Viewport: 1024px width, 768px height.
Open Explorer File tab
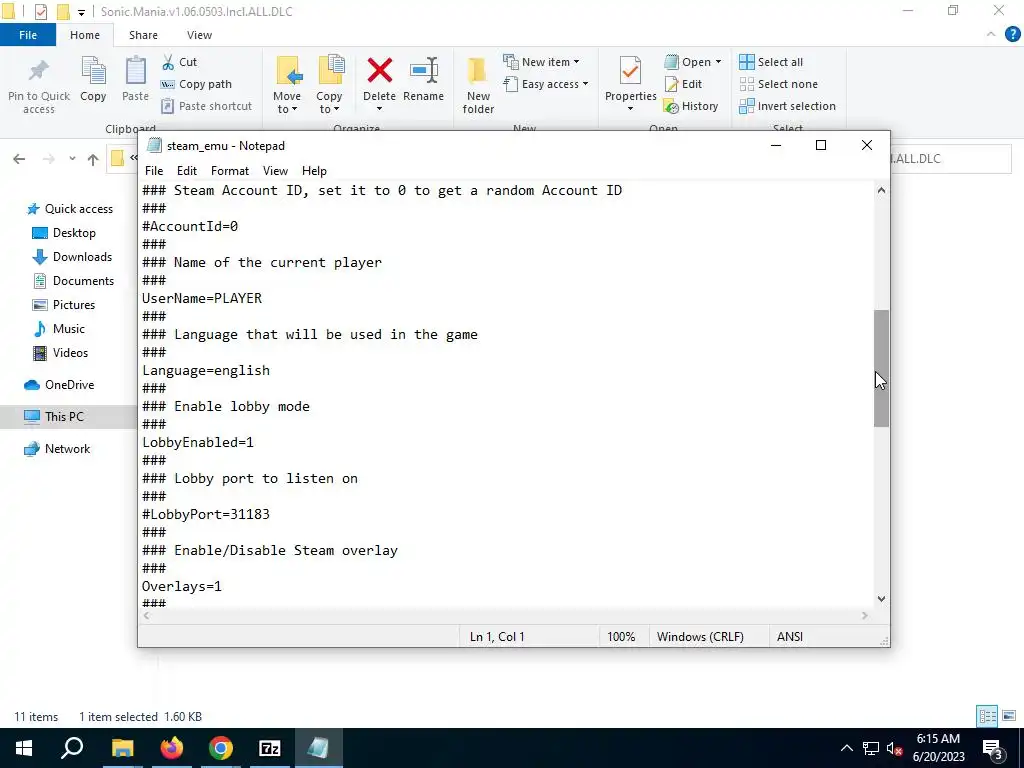[28, 35]
